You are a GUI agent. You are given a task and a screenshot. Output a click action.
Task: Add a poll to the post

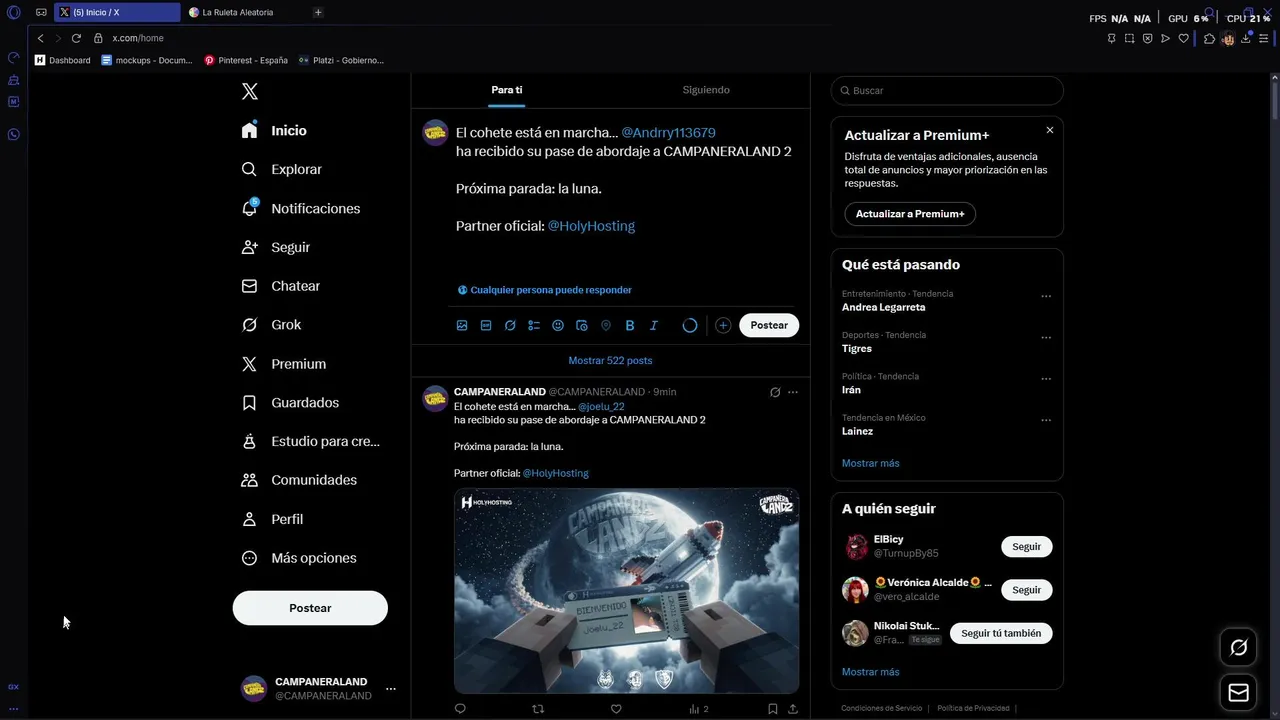click(x=534, y=326)
